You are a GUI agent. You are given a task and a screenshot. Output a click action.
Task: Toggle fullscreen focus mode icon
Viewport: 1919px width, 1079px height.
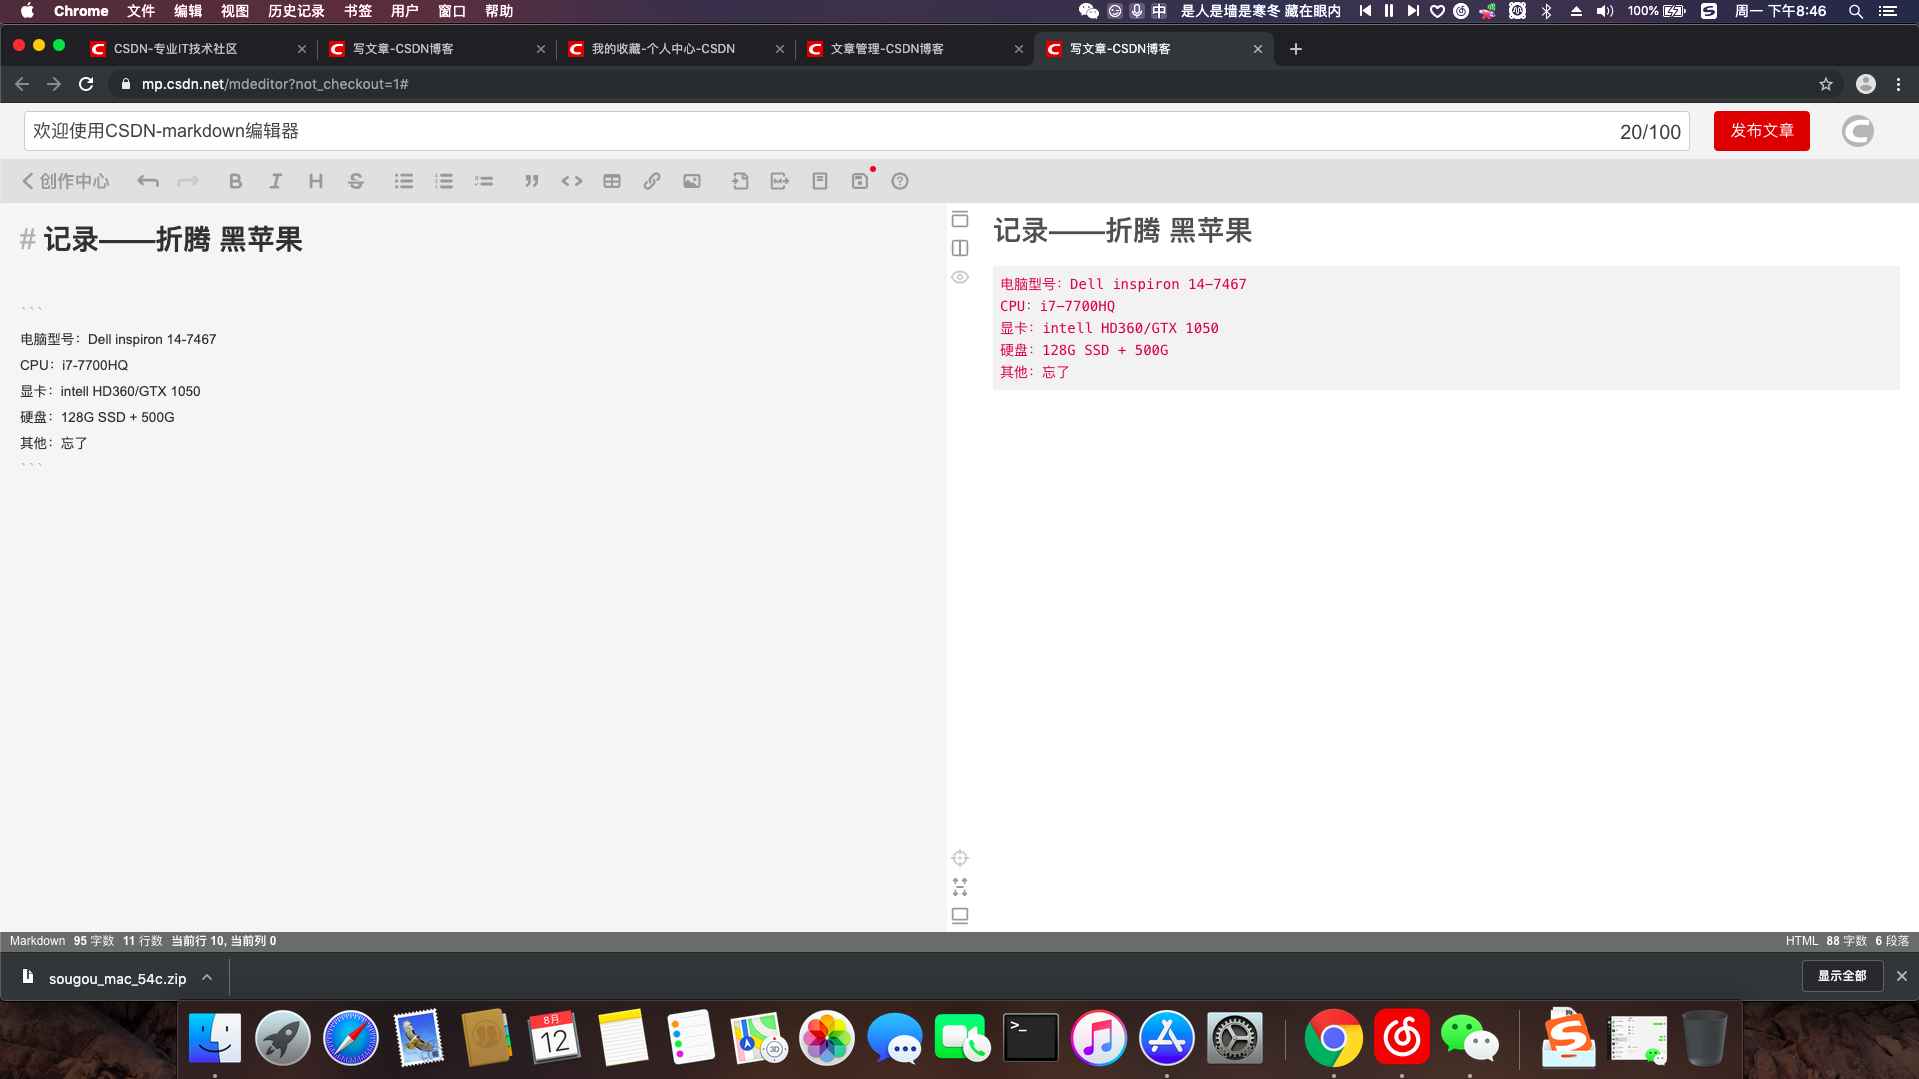(x=959, y=887)
